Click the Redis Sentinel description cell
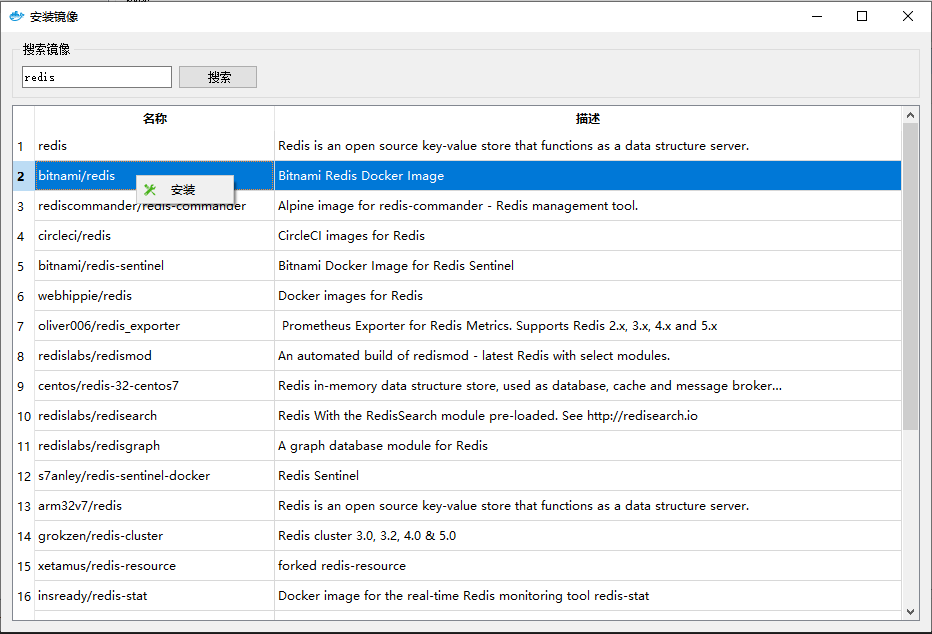This screenshot has height=634, width=932. click(x=588, y=476)
